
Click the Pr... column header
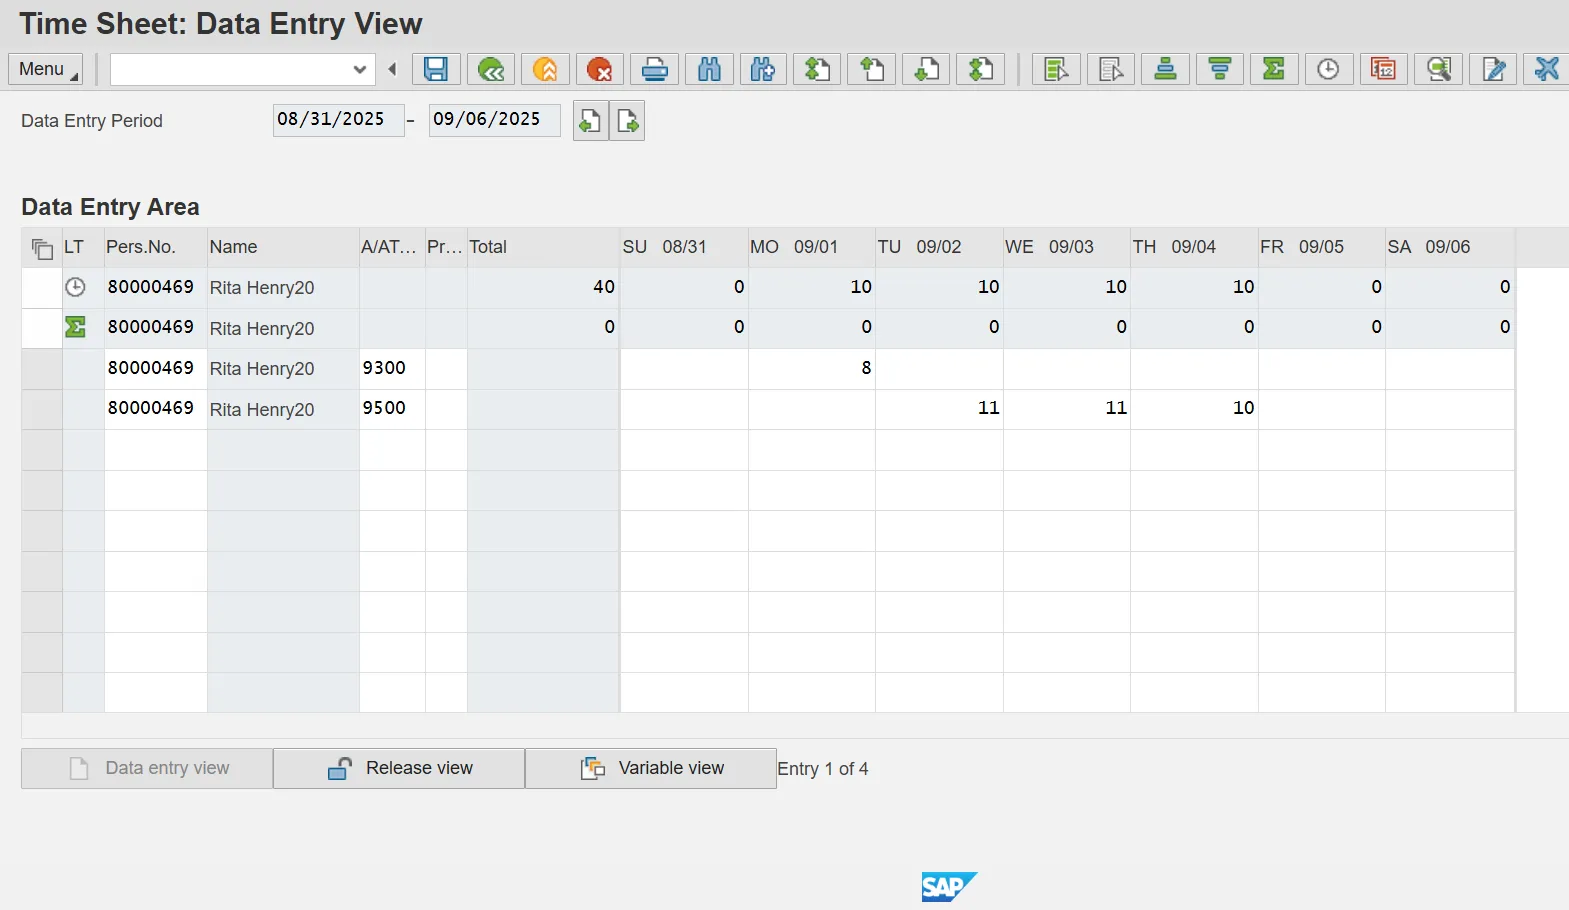[x=446, y=247]
